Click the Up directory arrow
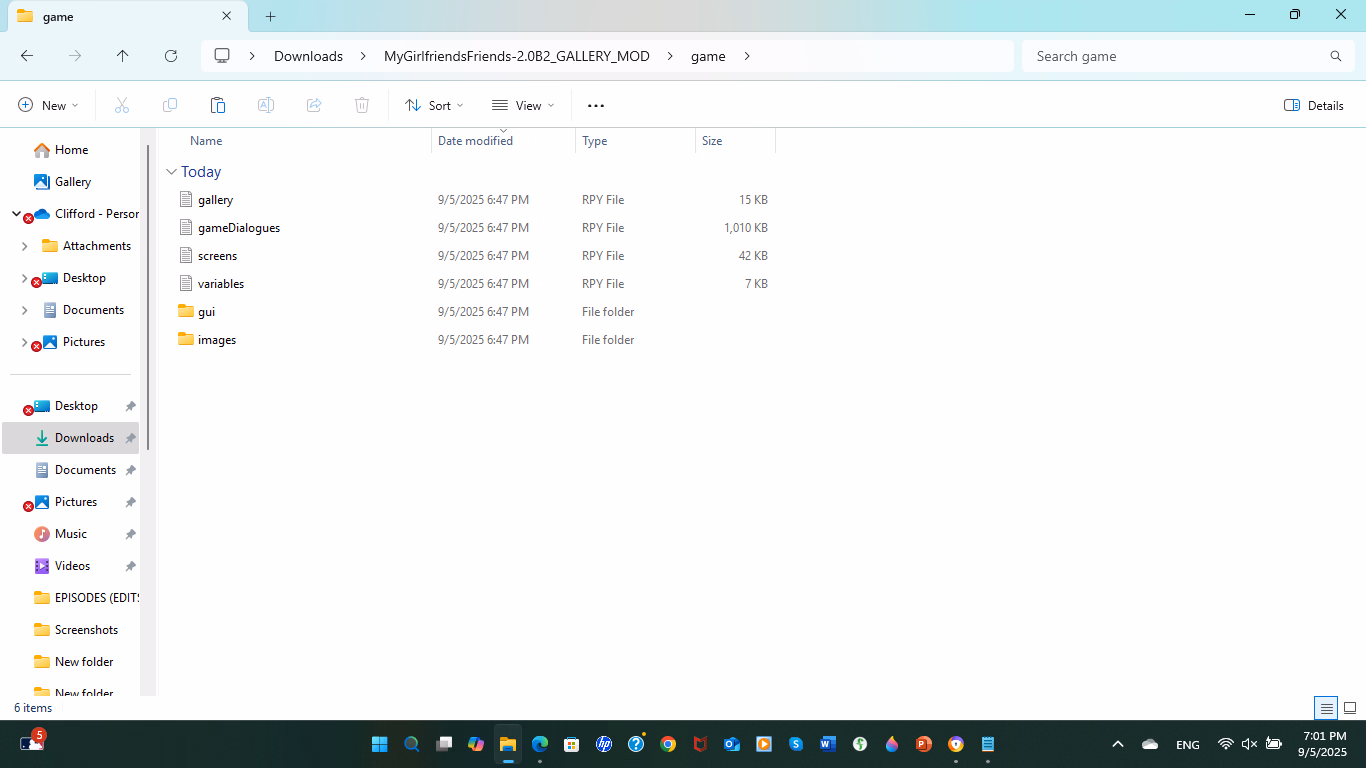Screen dimensions: 1366x768 coord(123,56)
